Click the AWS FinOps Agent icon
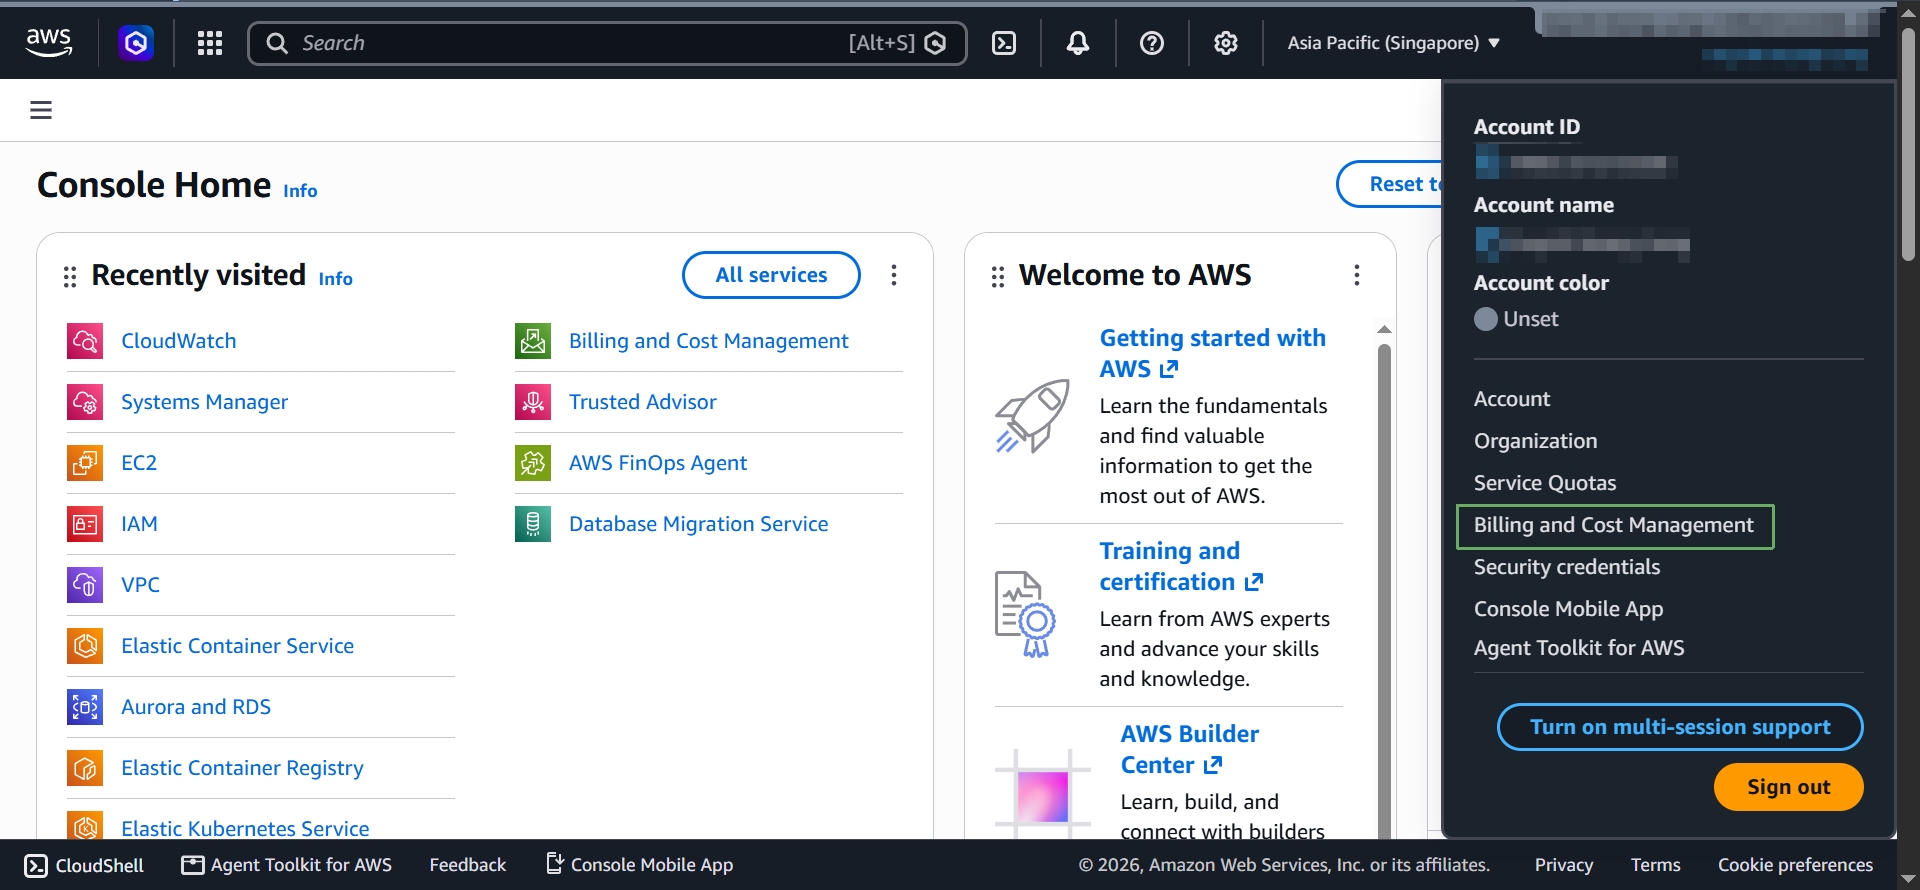The height and width of the screenshot is (890, 1920). click(x=533, y=463)
